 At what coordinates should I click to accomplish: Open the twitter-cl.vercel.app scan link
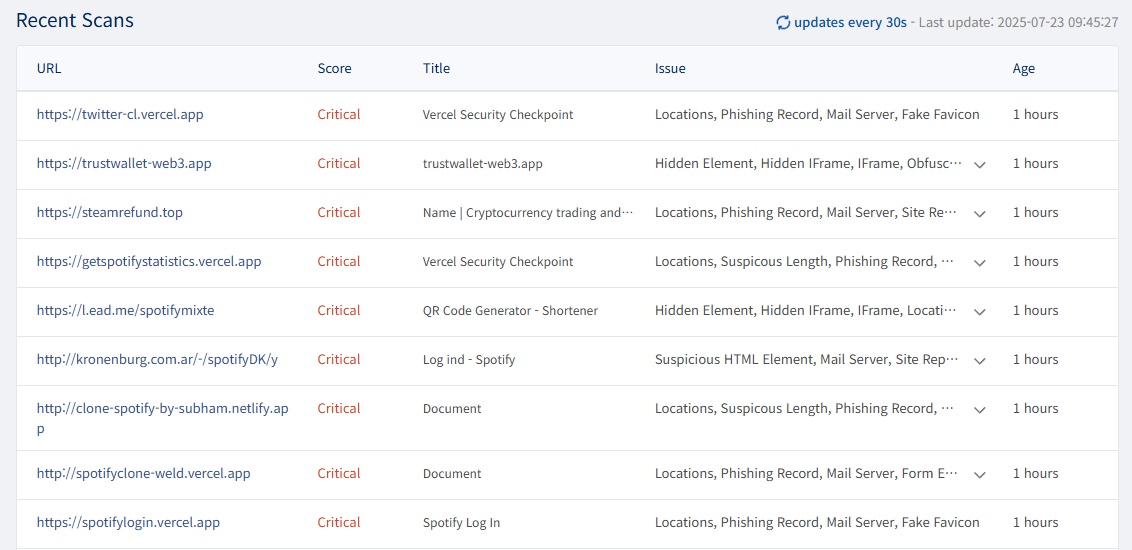point(120,114)
